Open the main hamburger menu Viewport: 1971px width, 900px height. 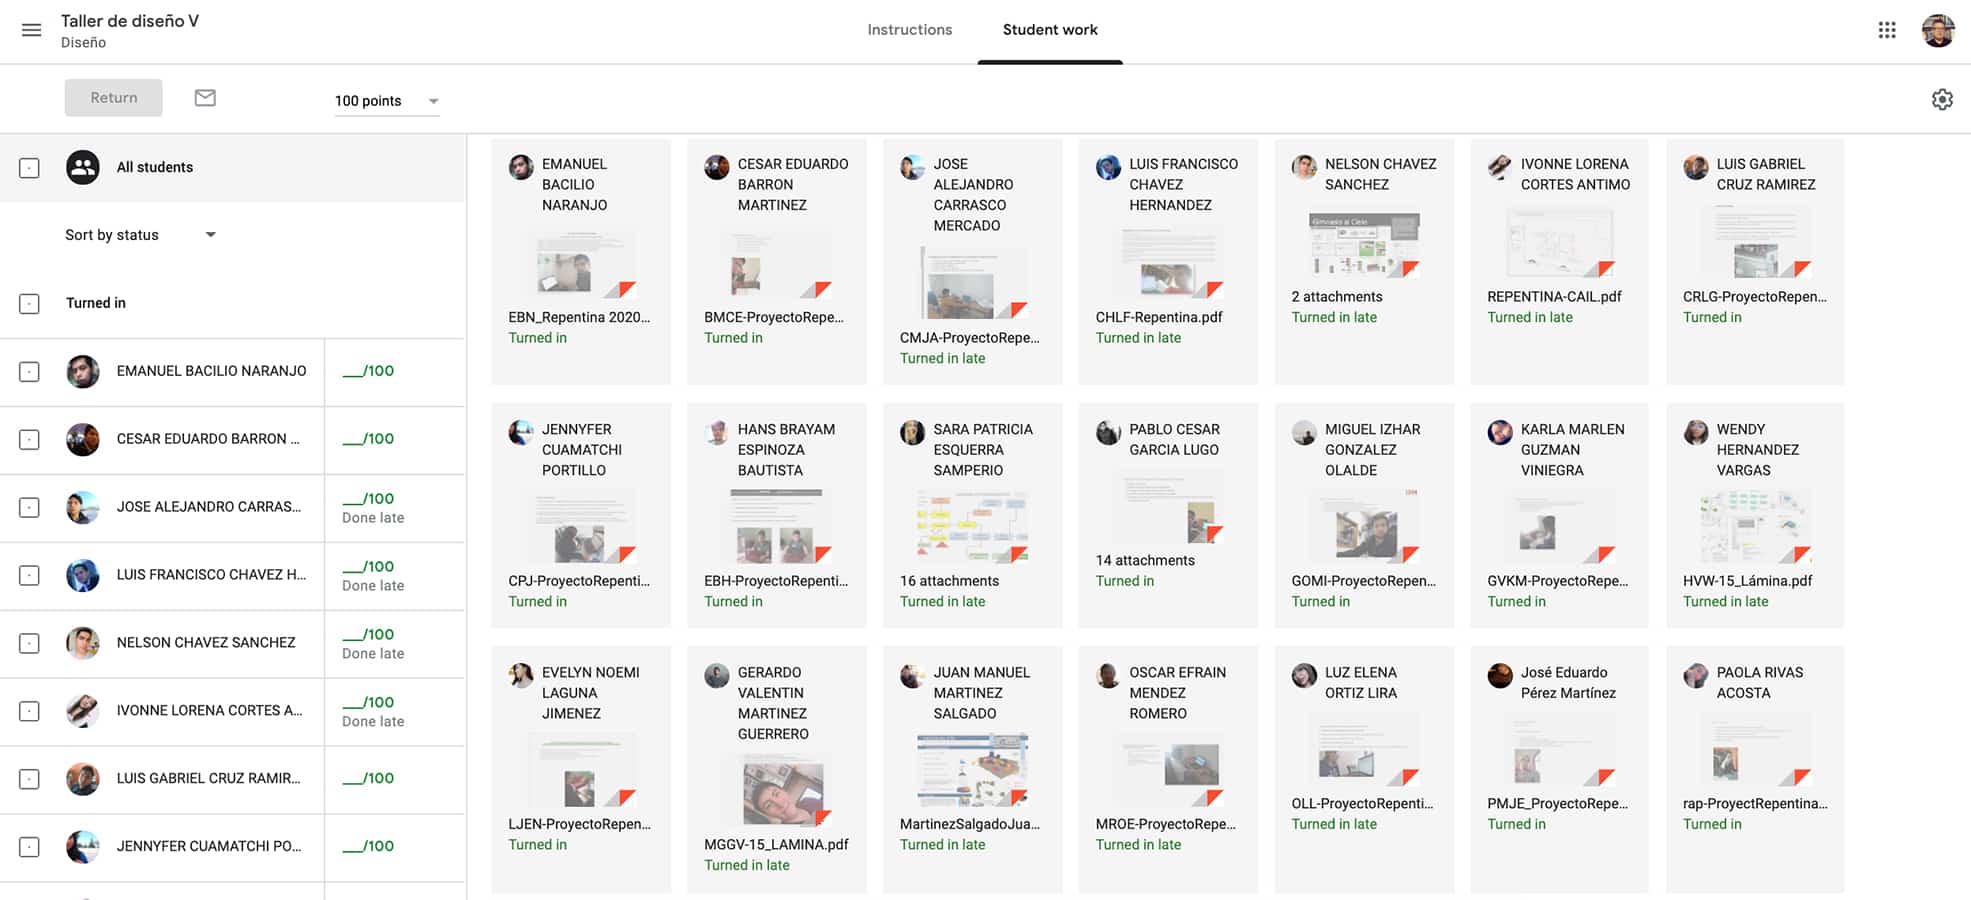(x=31, y=30)
